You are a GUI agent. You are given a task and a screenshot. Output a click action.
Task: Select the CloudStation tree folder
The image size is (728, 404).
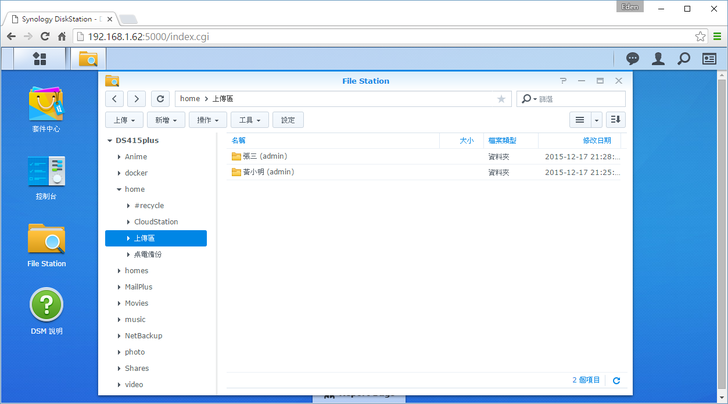click(x=155, y=222)
